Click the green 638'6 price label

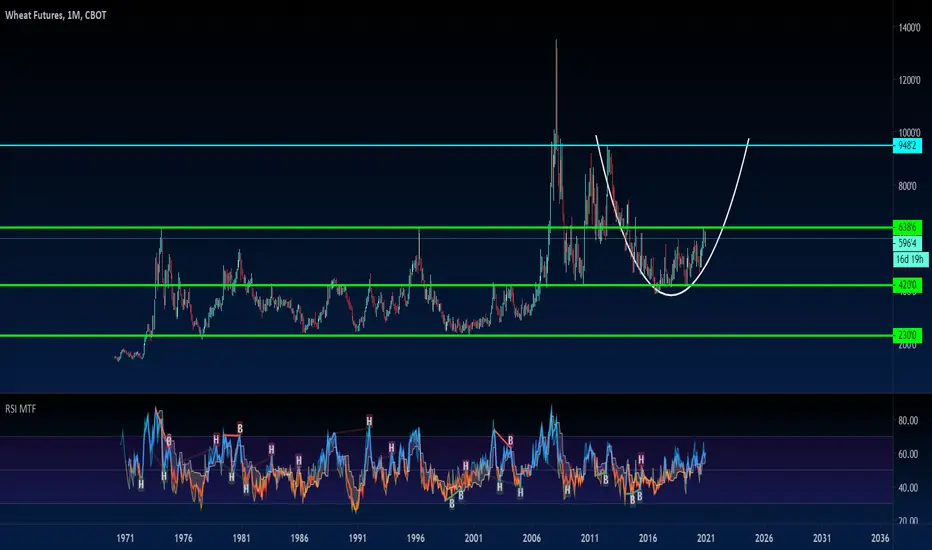coord(907,227)
